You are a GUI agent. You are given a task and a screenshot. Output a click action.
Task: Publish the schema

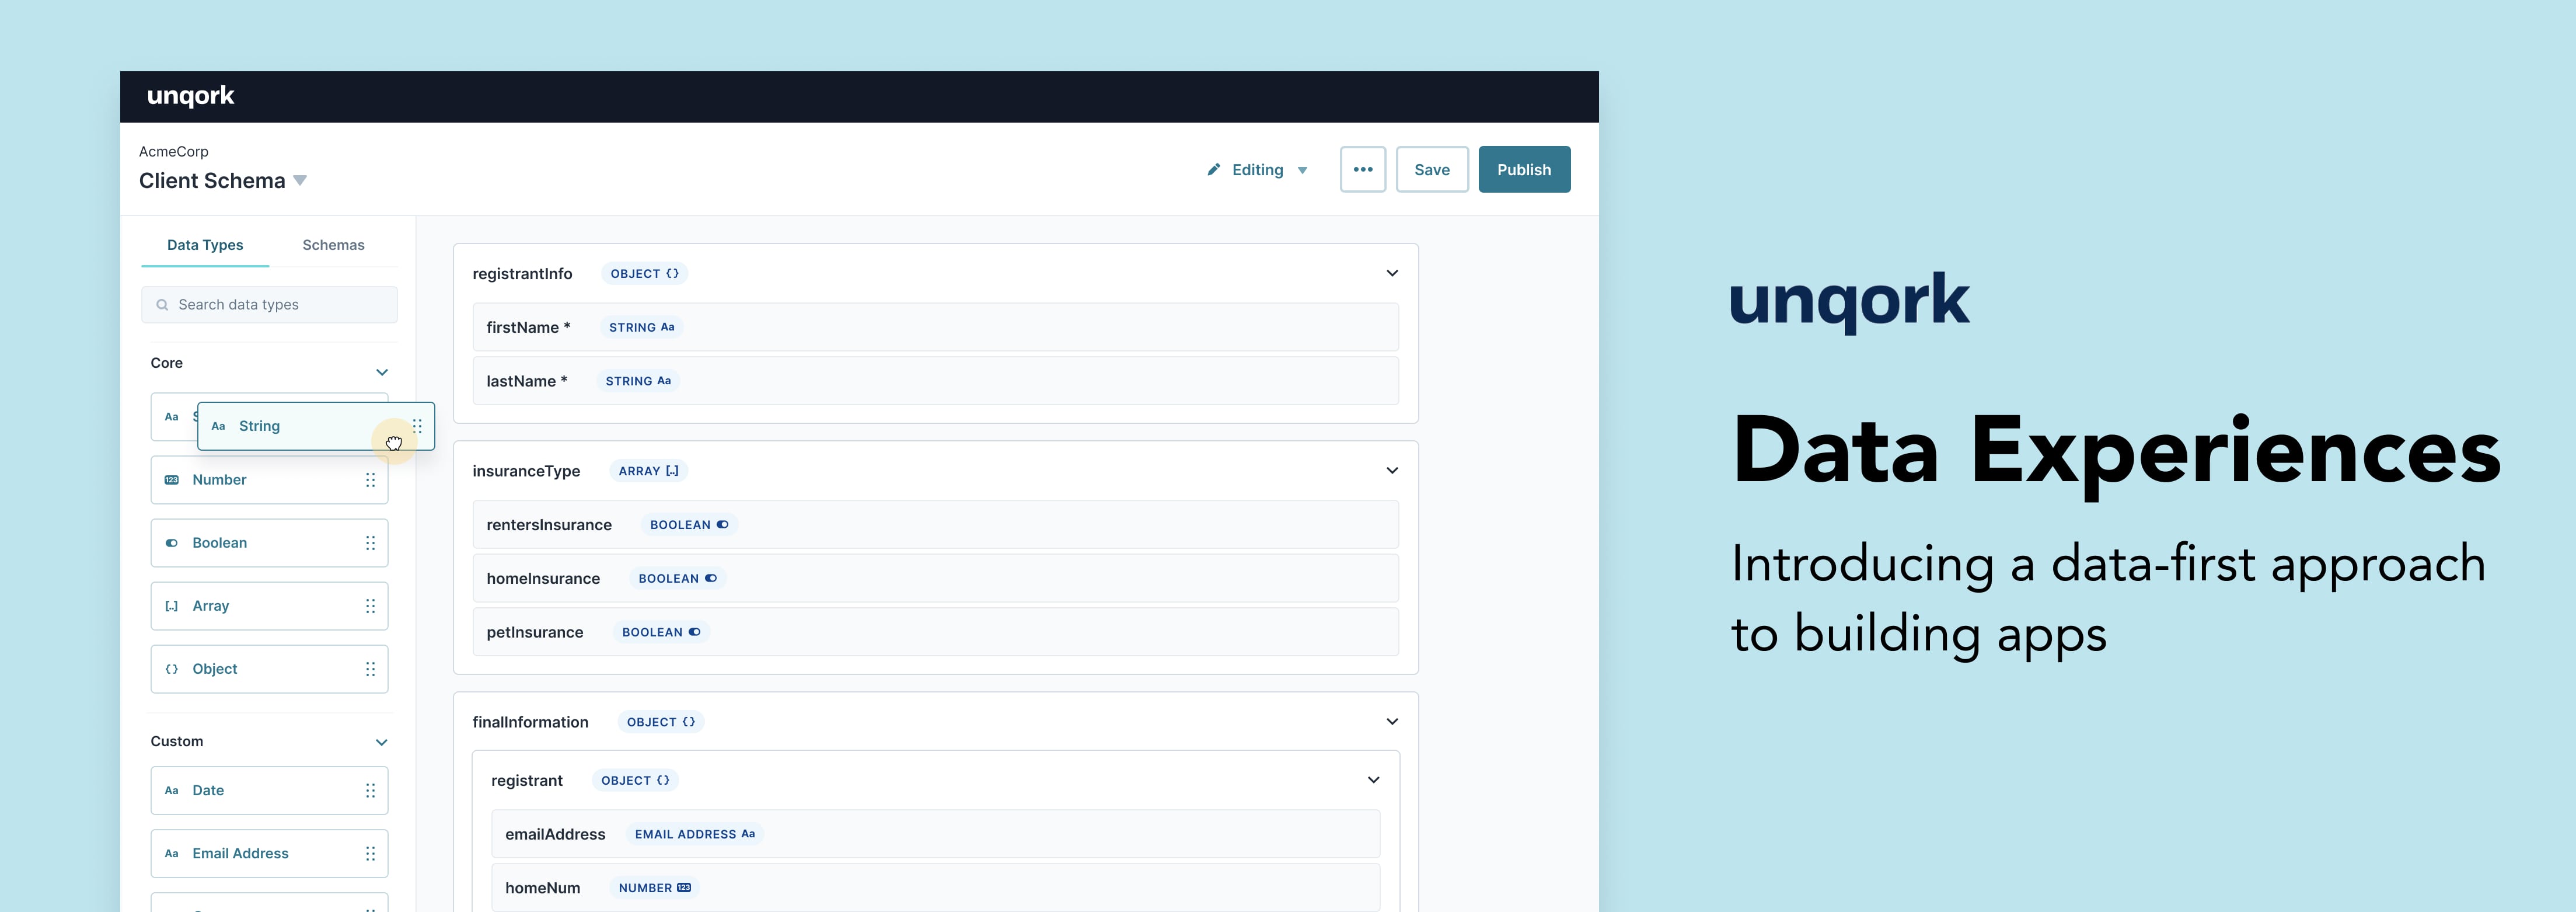click(1523, 170)
